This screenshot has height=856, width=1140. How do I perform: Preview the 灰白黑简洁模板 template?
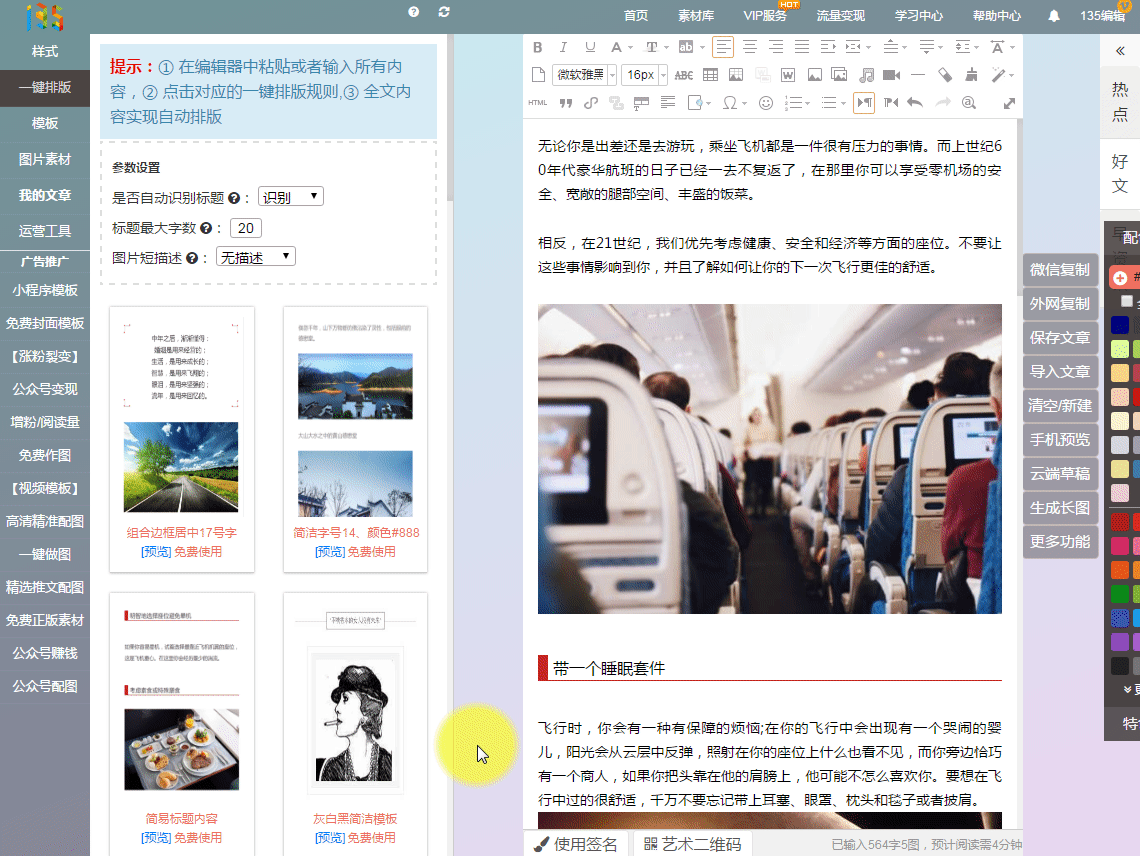pos(329,838)
